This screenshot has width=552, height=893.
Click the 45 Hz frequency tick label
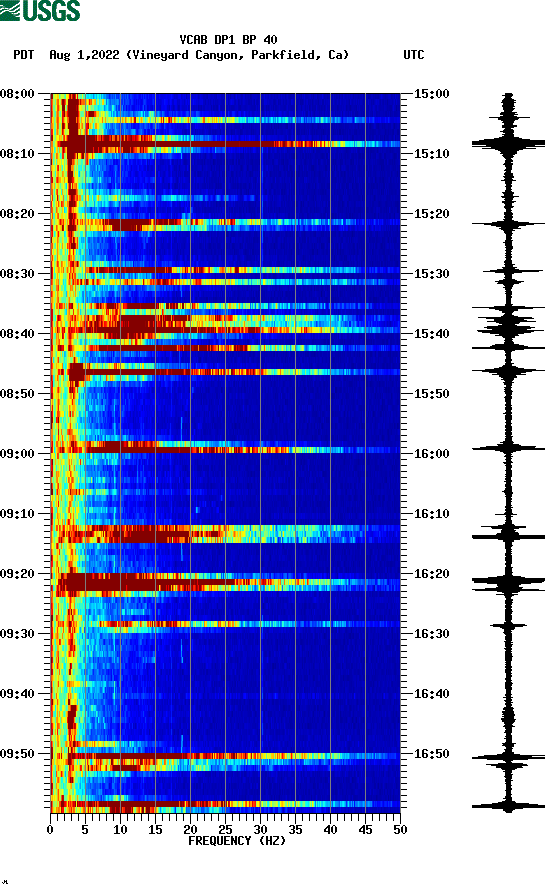(365, 830)
